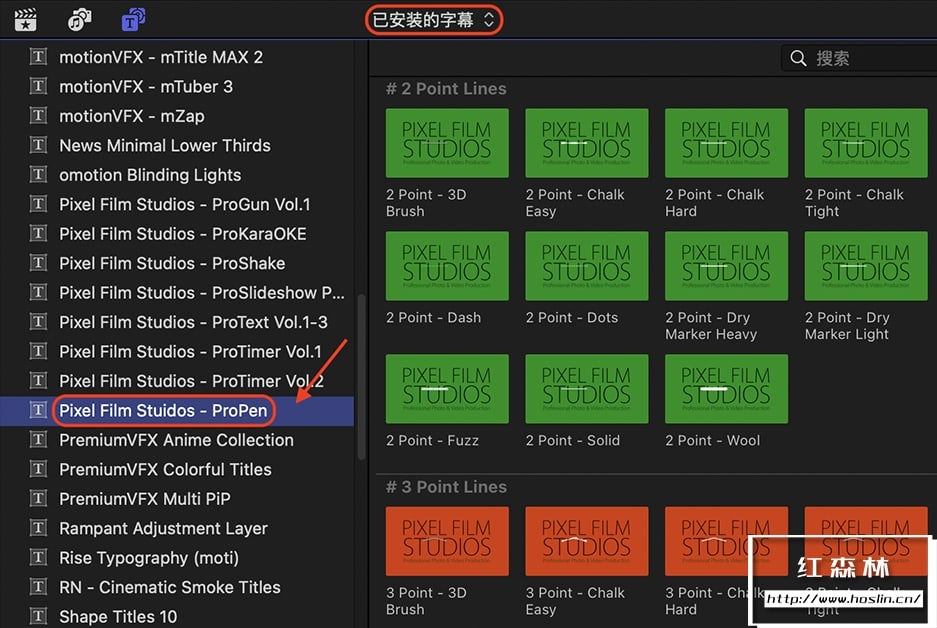
Task: Click the 2 Point - Solid thumbnail
Action: click(x=587, y=389)
